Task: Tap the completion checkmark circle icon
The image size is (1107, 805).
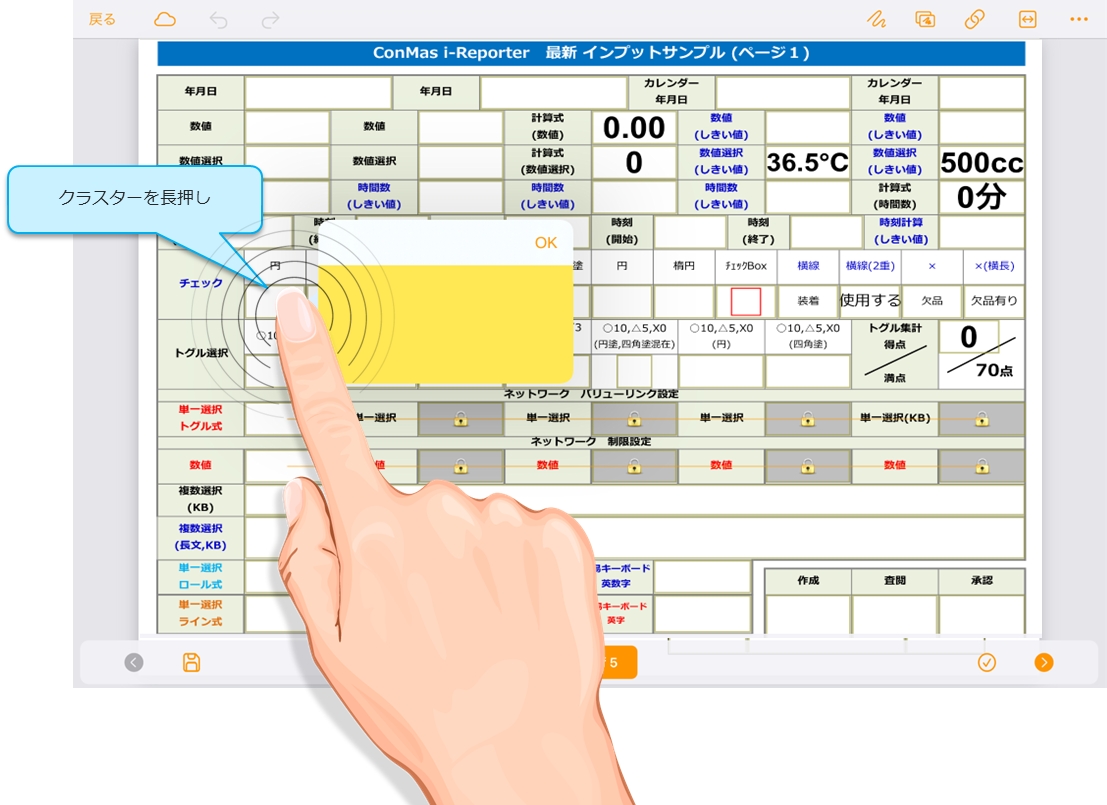Action: coord(986,662)
